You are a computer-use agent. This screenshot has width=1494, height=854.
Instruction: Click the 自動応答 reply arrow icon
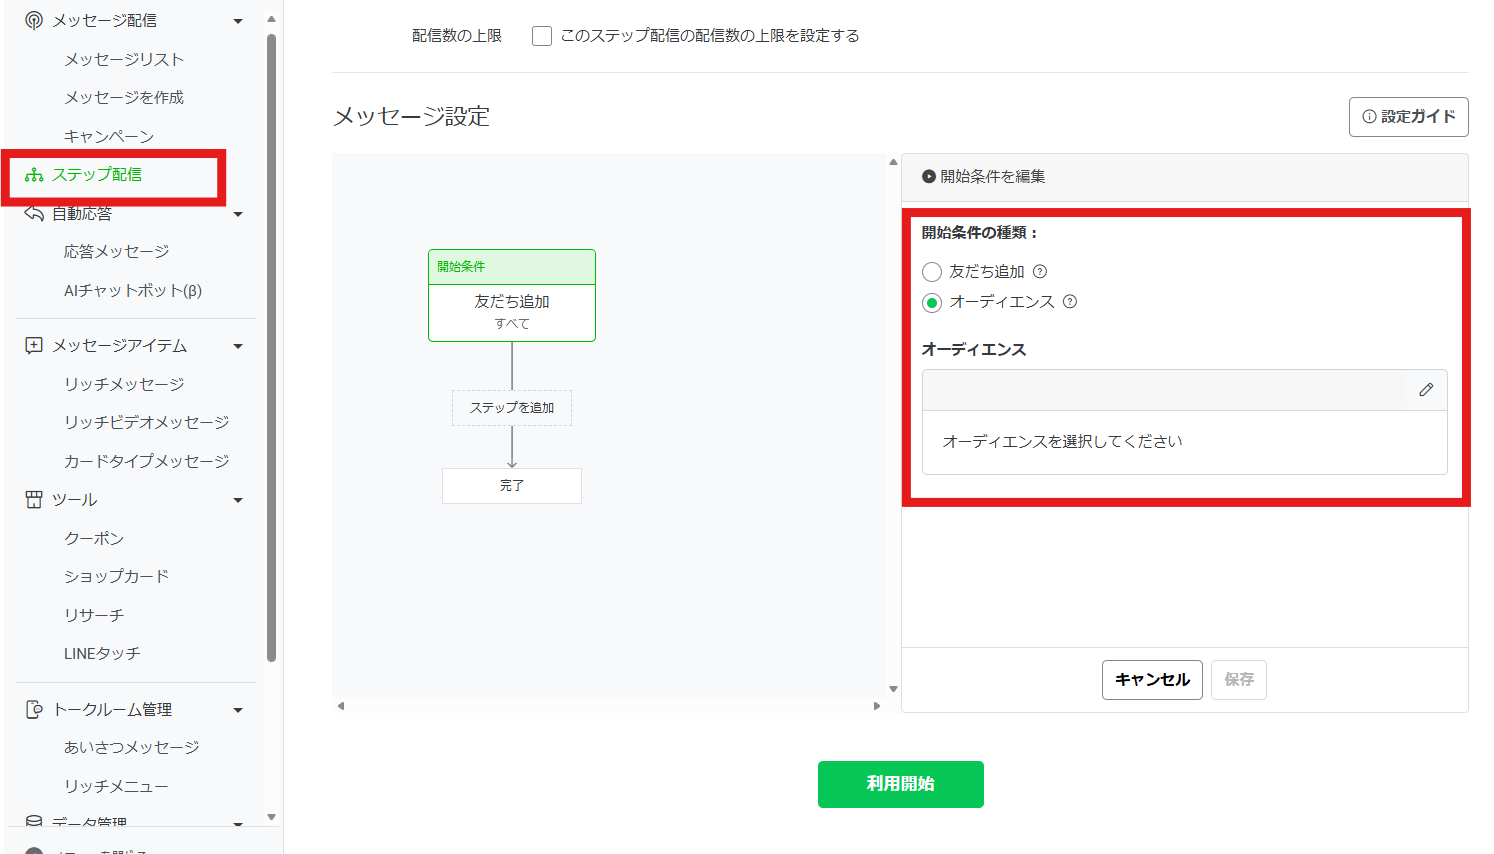[x=34, y=213]
